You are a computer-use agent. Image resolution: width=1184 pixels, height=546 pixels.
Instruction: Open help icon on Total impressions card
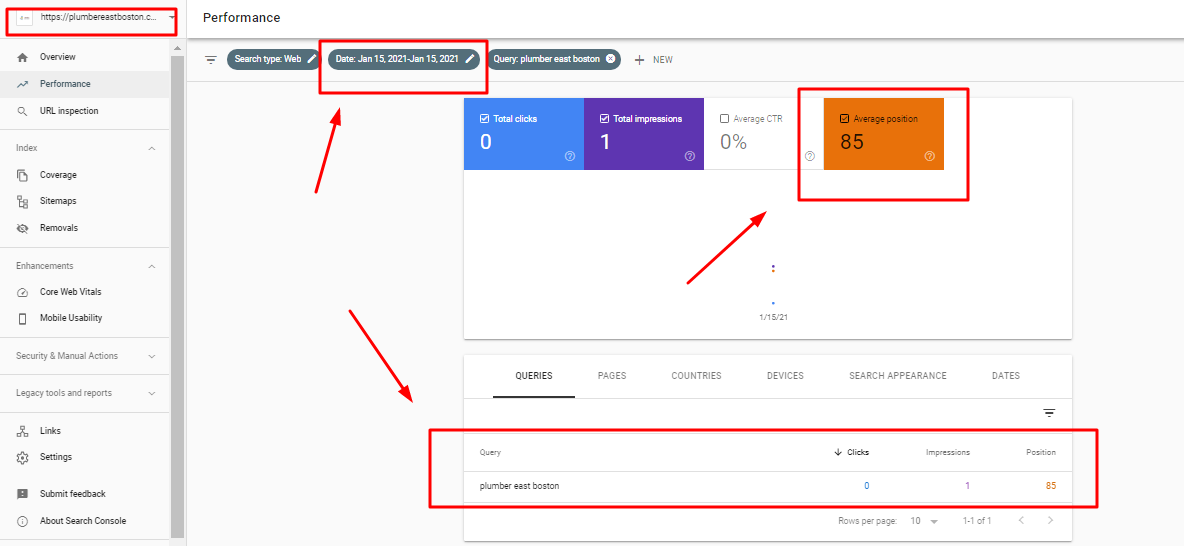click(x=689, y=156)
